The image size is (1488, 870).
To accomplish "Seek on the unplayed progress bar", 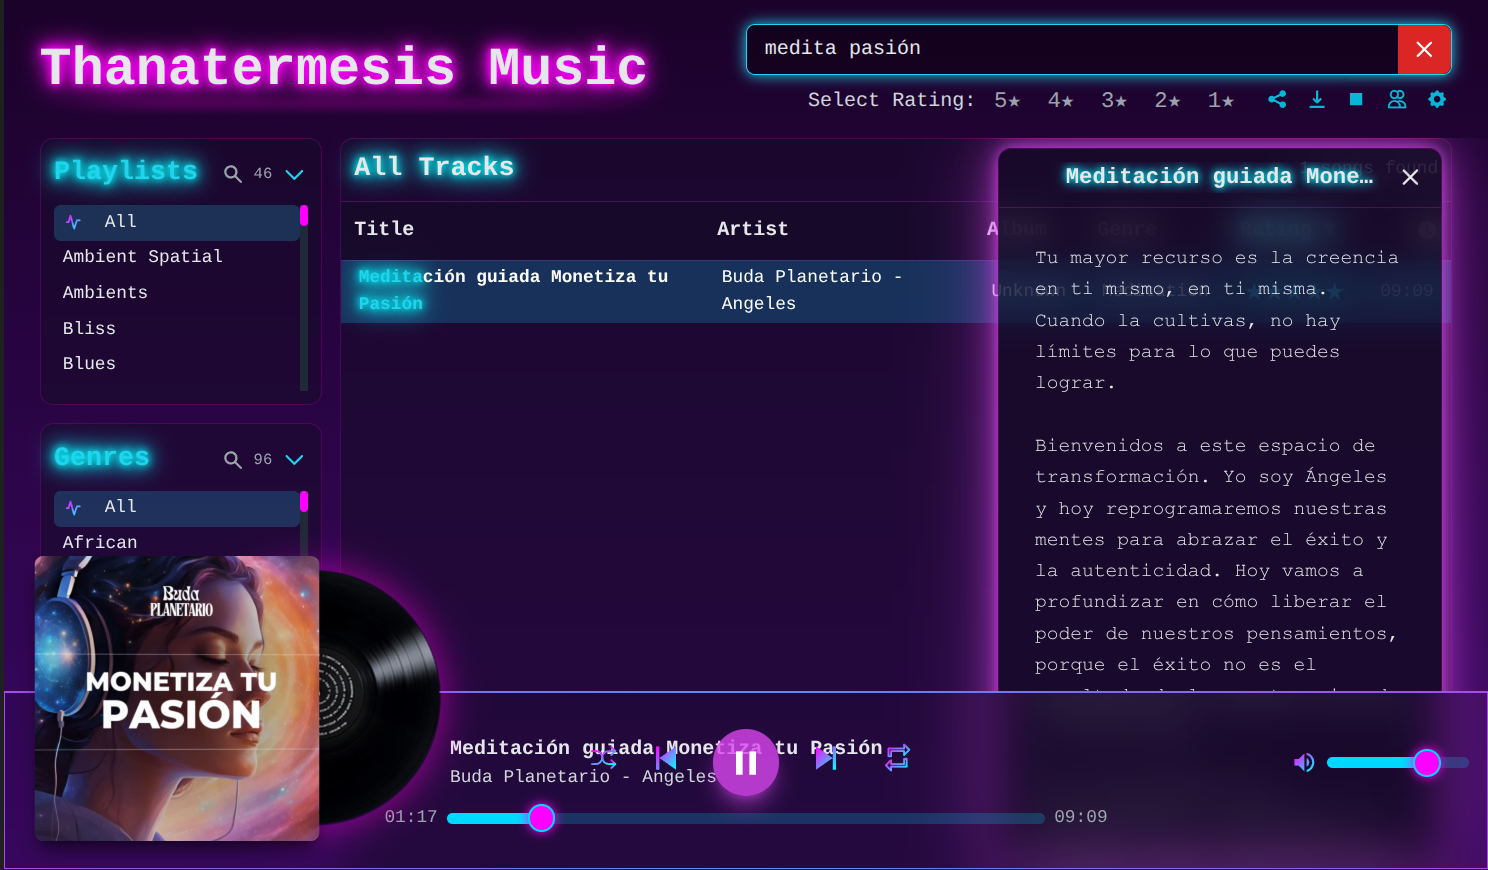I will (799, 818).
